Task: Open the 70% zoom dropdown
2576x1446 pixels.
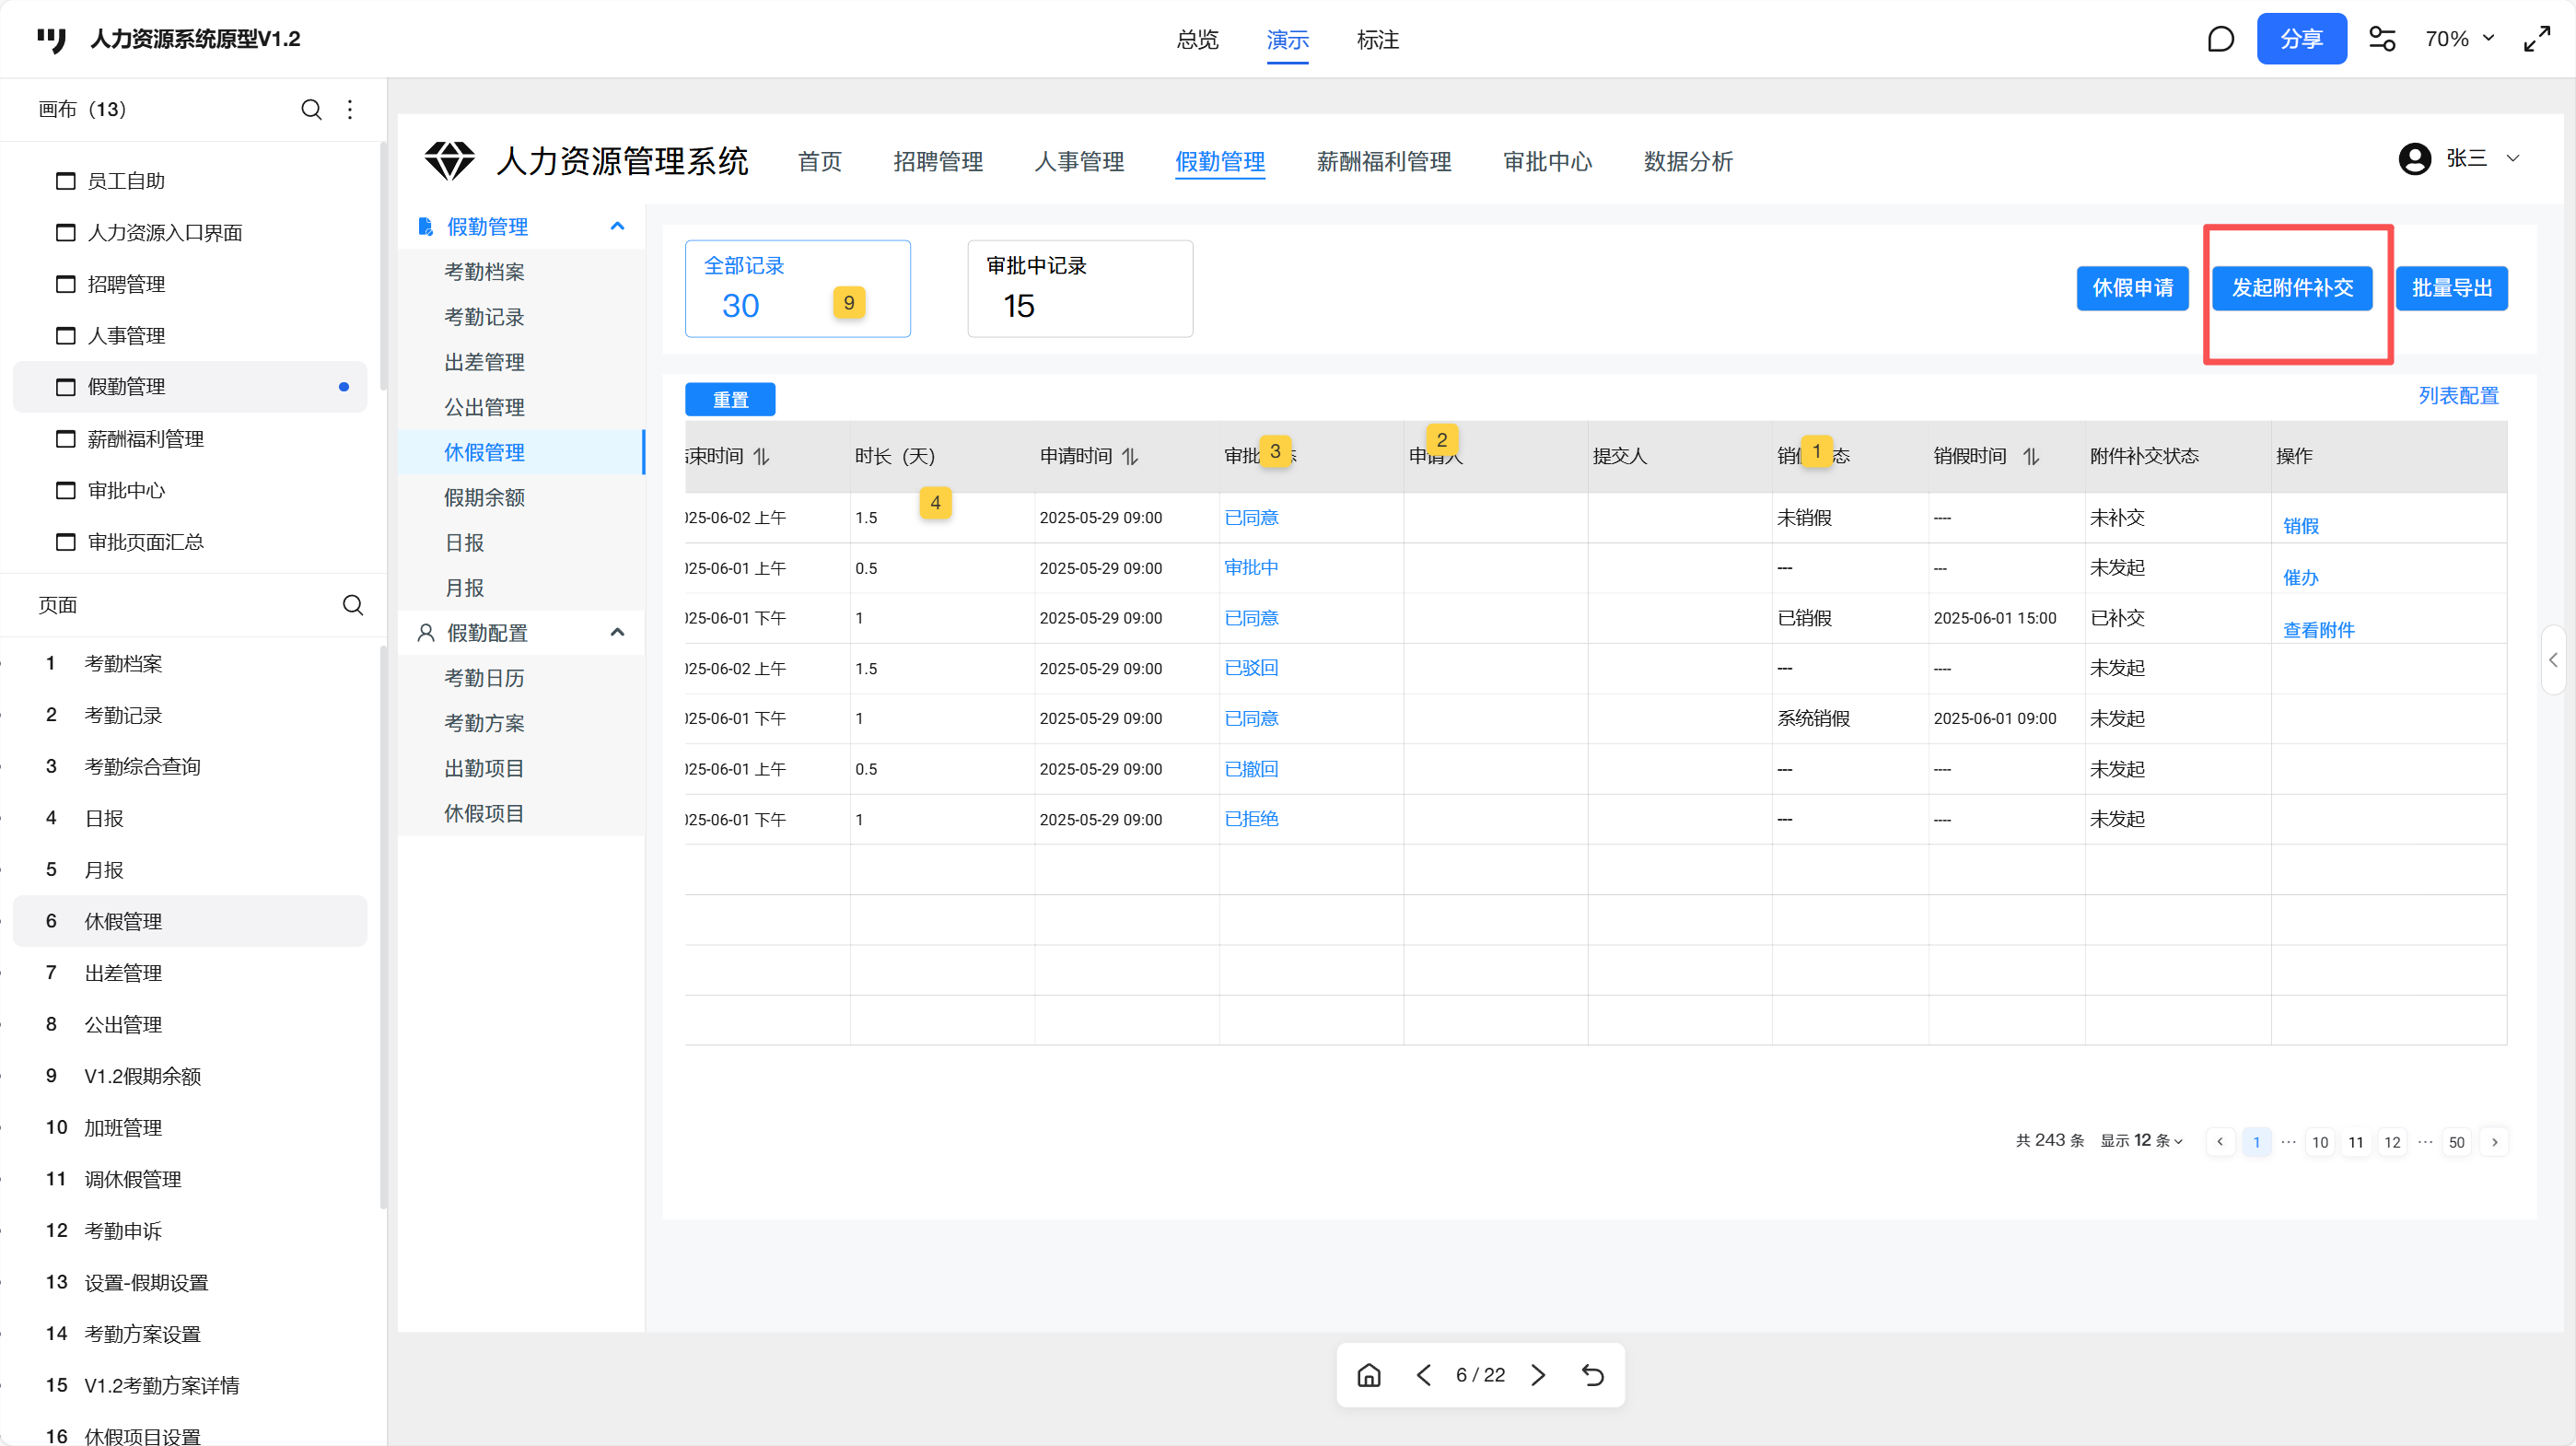Action: click(2459, 39)
